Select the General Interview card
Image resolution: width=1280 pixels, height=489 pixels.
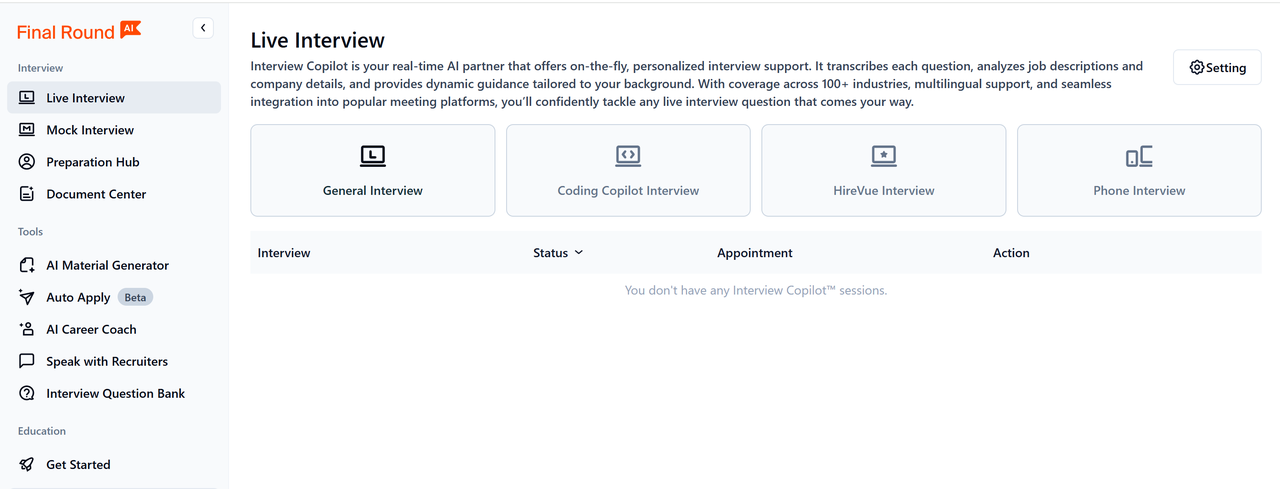372,170
